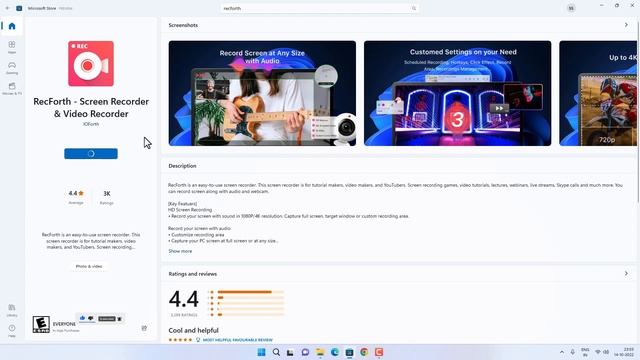Viewport: 640px width, 360px height.
Task: Open File Explorer from taskbar
Action: click(x=320, y=352)
